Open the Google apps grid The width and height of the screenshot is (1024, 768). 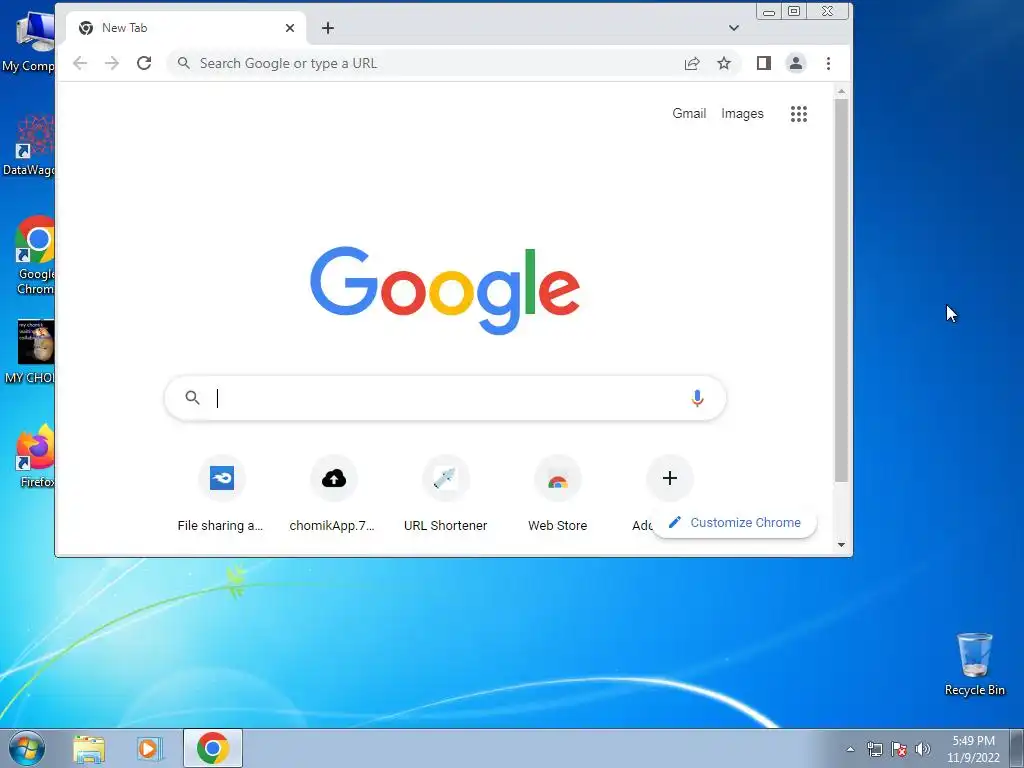point(799,114)
